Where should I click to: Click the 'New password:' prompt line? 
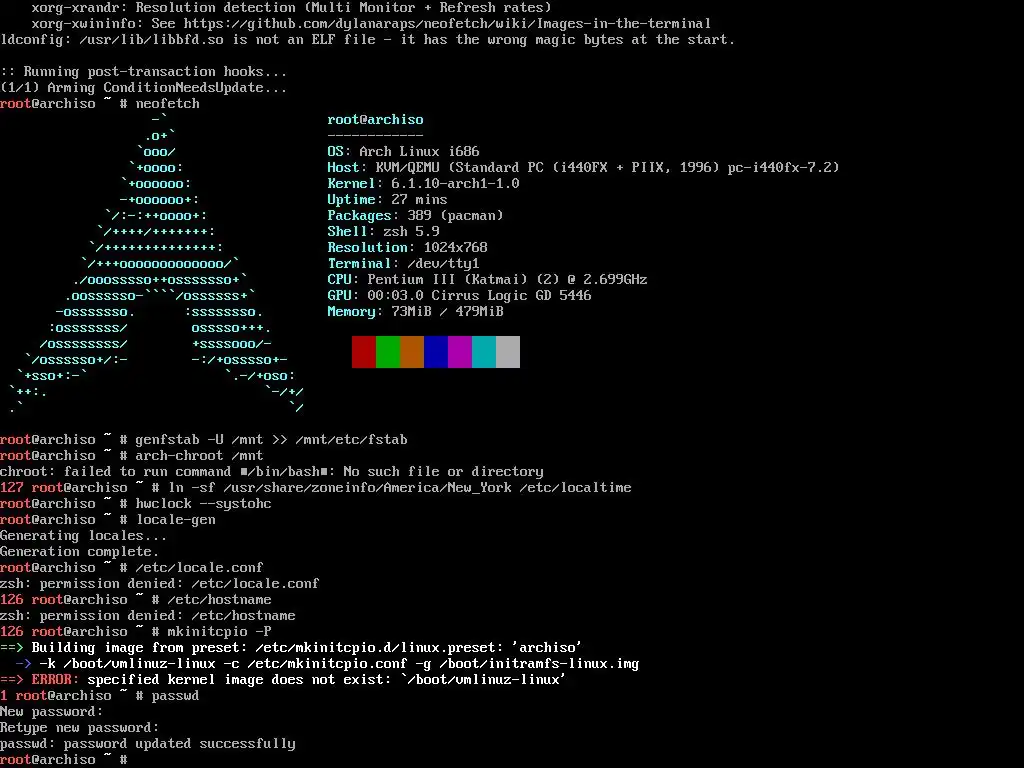52,712
